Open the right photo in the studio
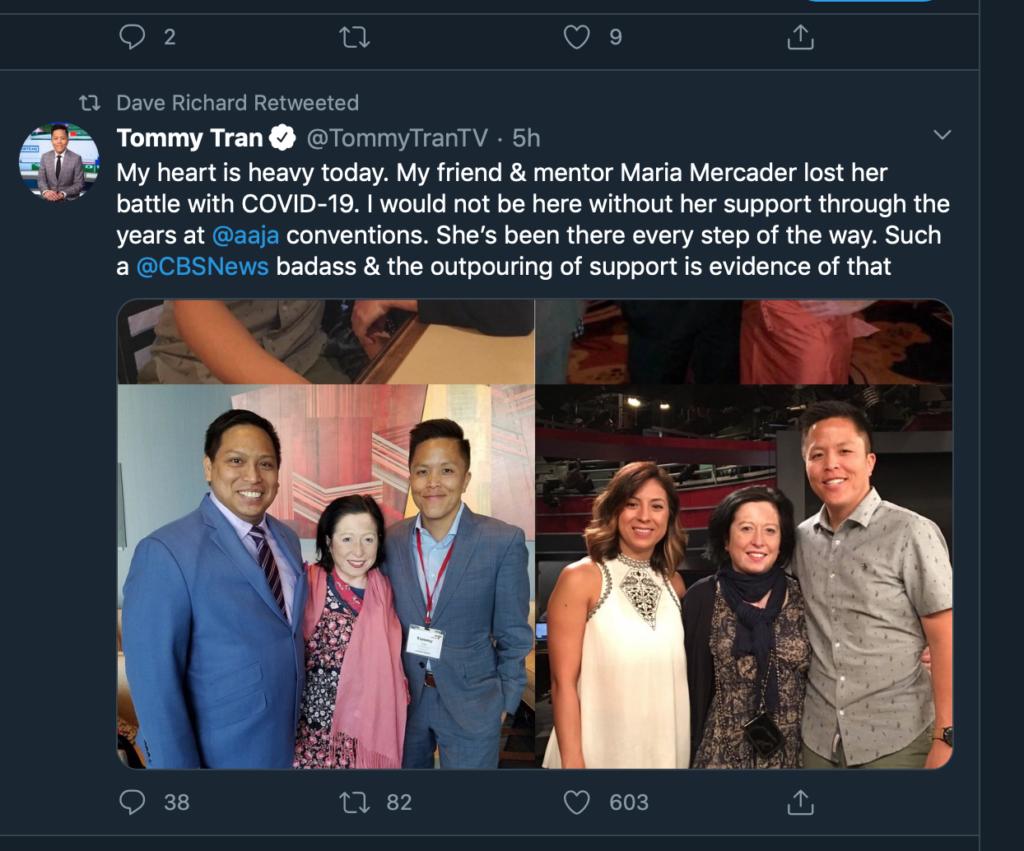Image resolution: width=1024 pixels, height=851 pixels. [x=744, y=534]
